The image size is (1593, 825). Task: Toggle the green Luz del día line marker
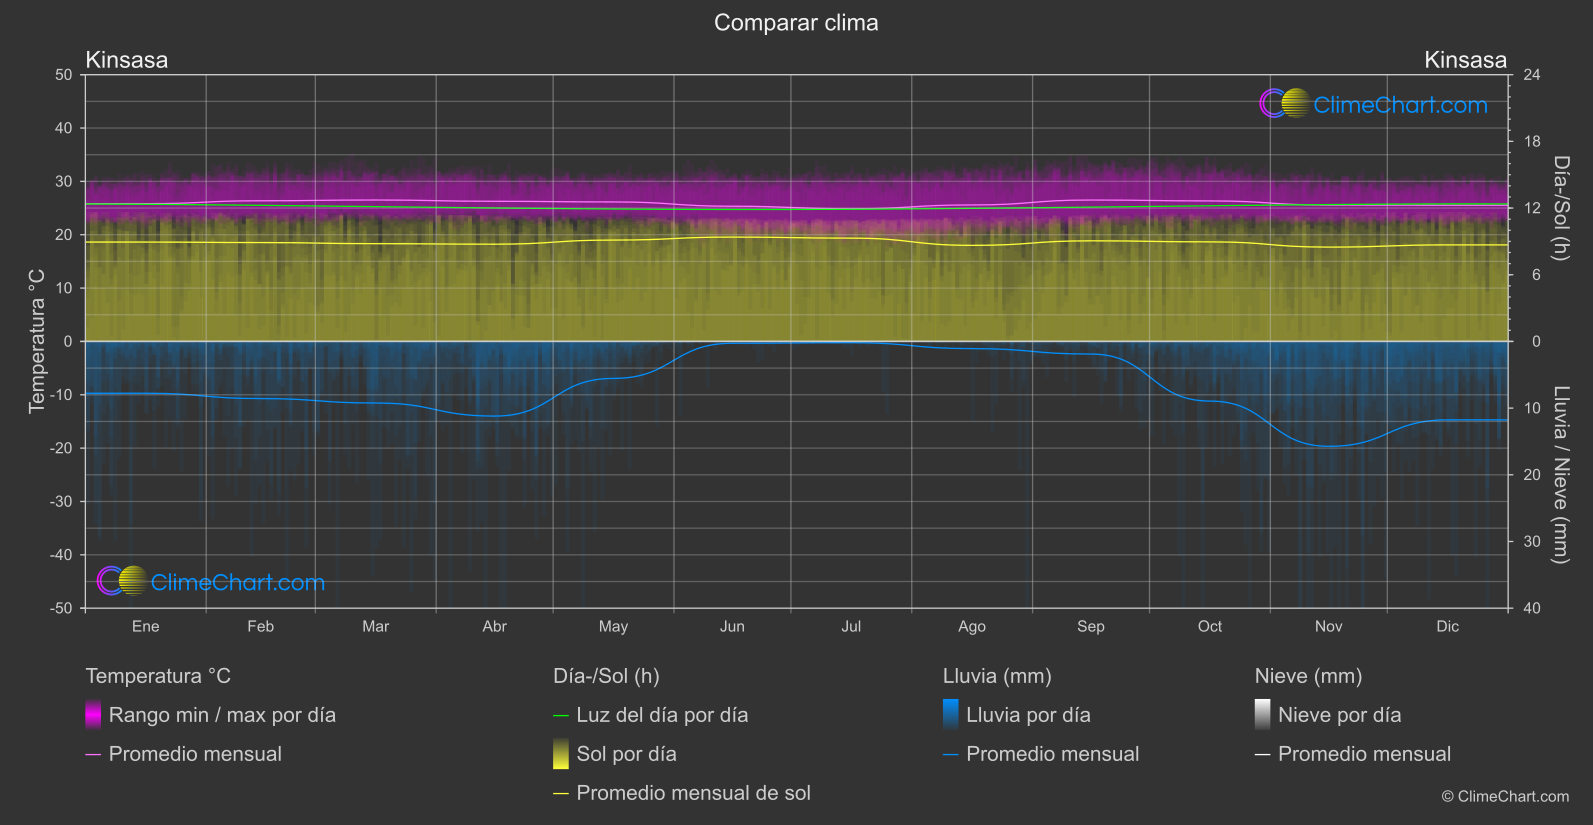(561, 716)
